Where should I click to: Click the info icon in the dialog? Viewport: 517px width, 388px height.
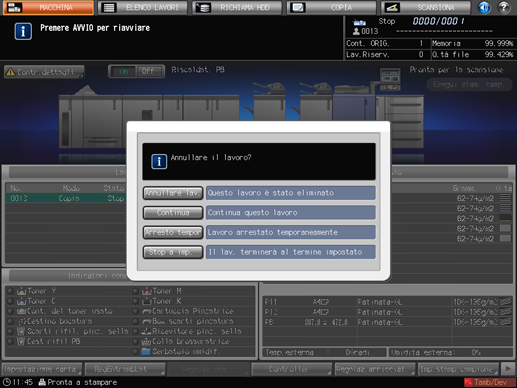(159, 162)
